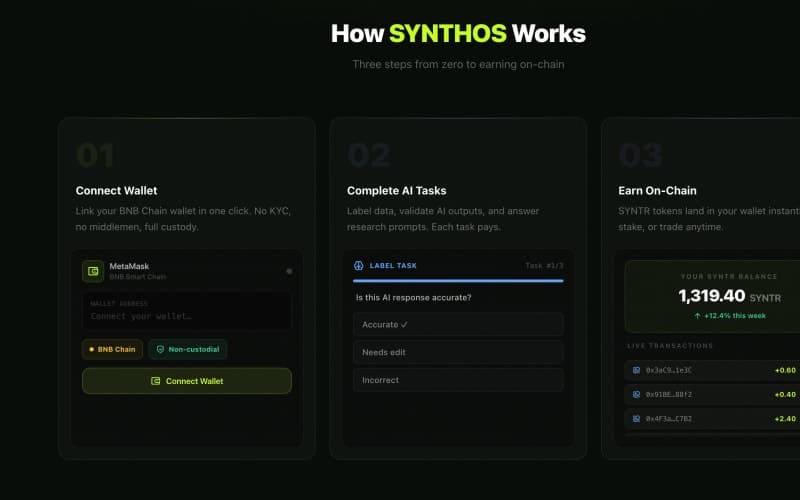Click the transaction icon beside 0x91BE…88f2
This screenshot has width=800, height=500.
(636, 394)
